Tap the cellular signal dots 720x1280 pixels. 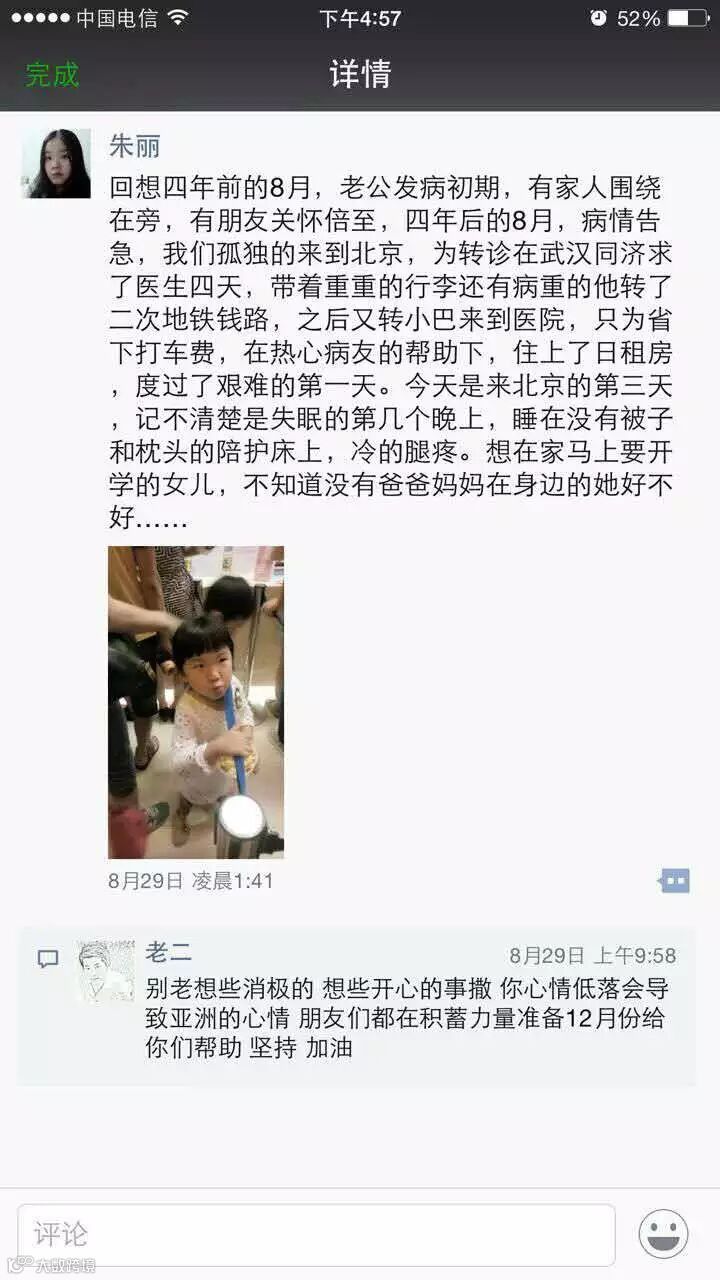coord(40,18)
